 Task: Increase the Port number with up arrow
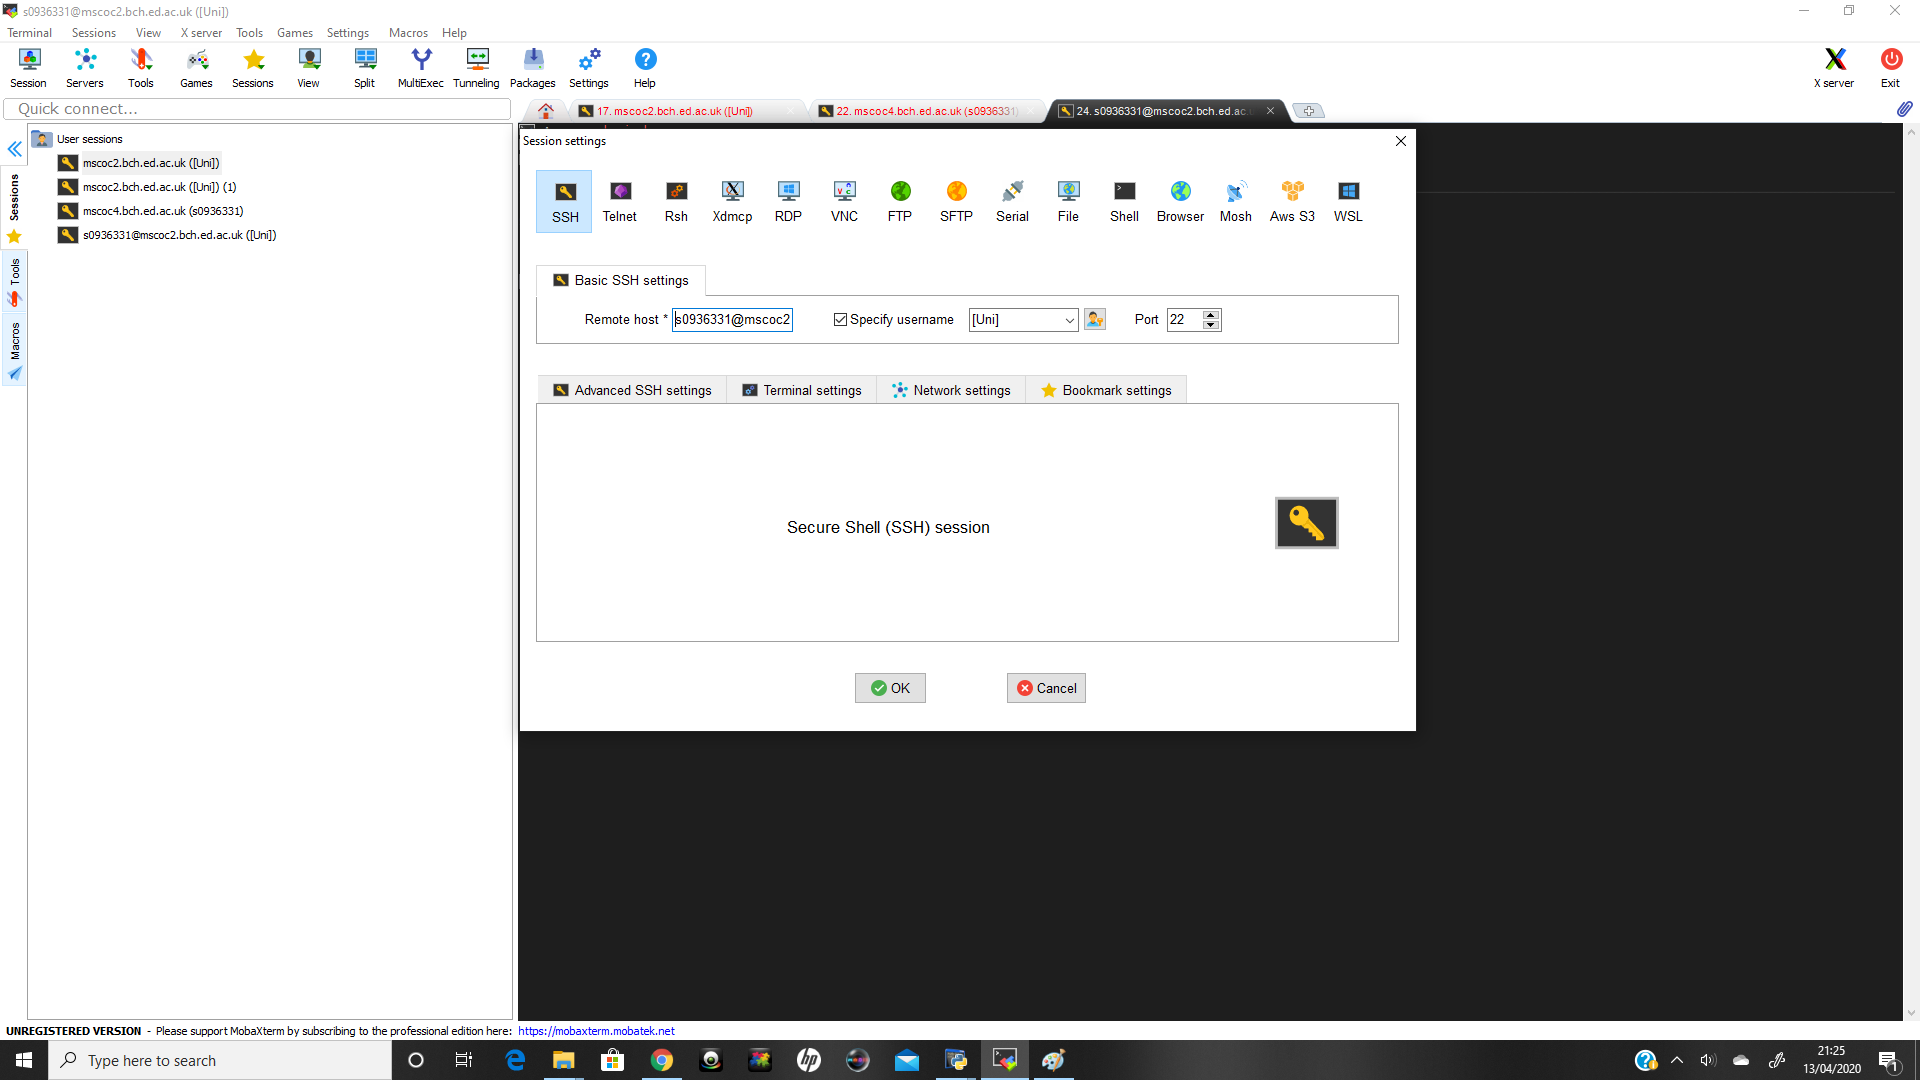coord(1211,315)
